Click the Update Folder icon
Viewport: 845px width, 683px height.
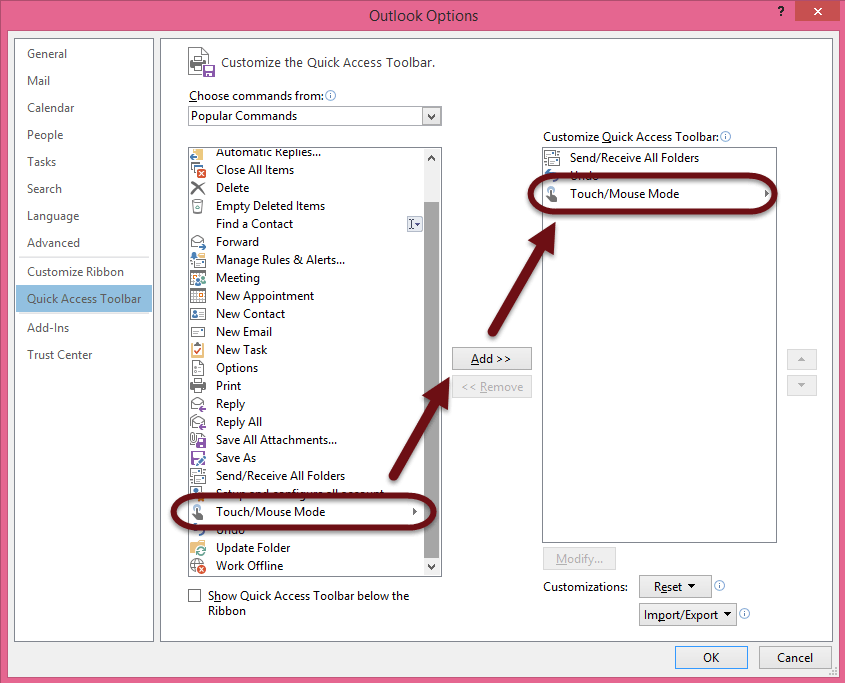coord(198,548)
